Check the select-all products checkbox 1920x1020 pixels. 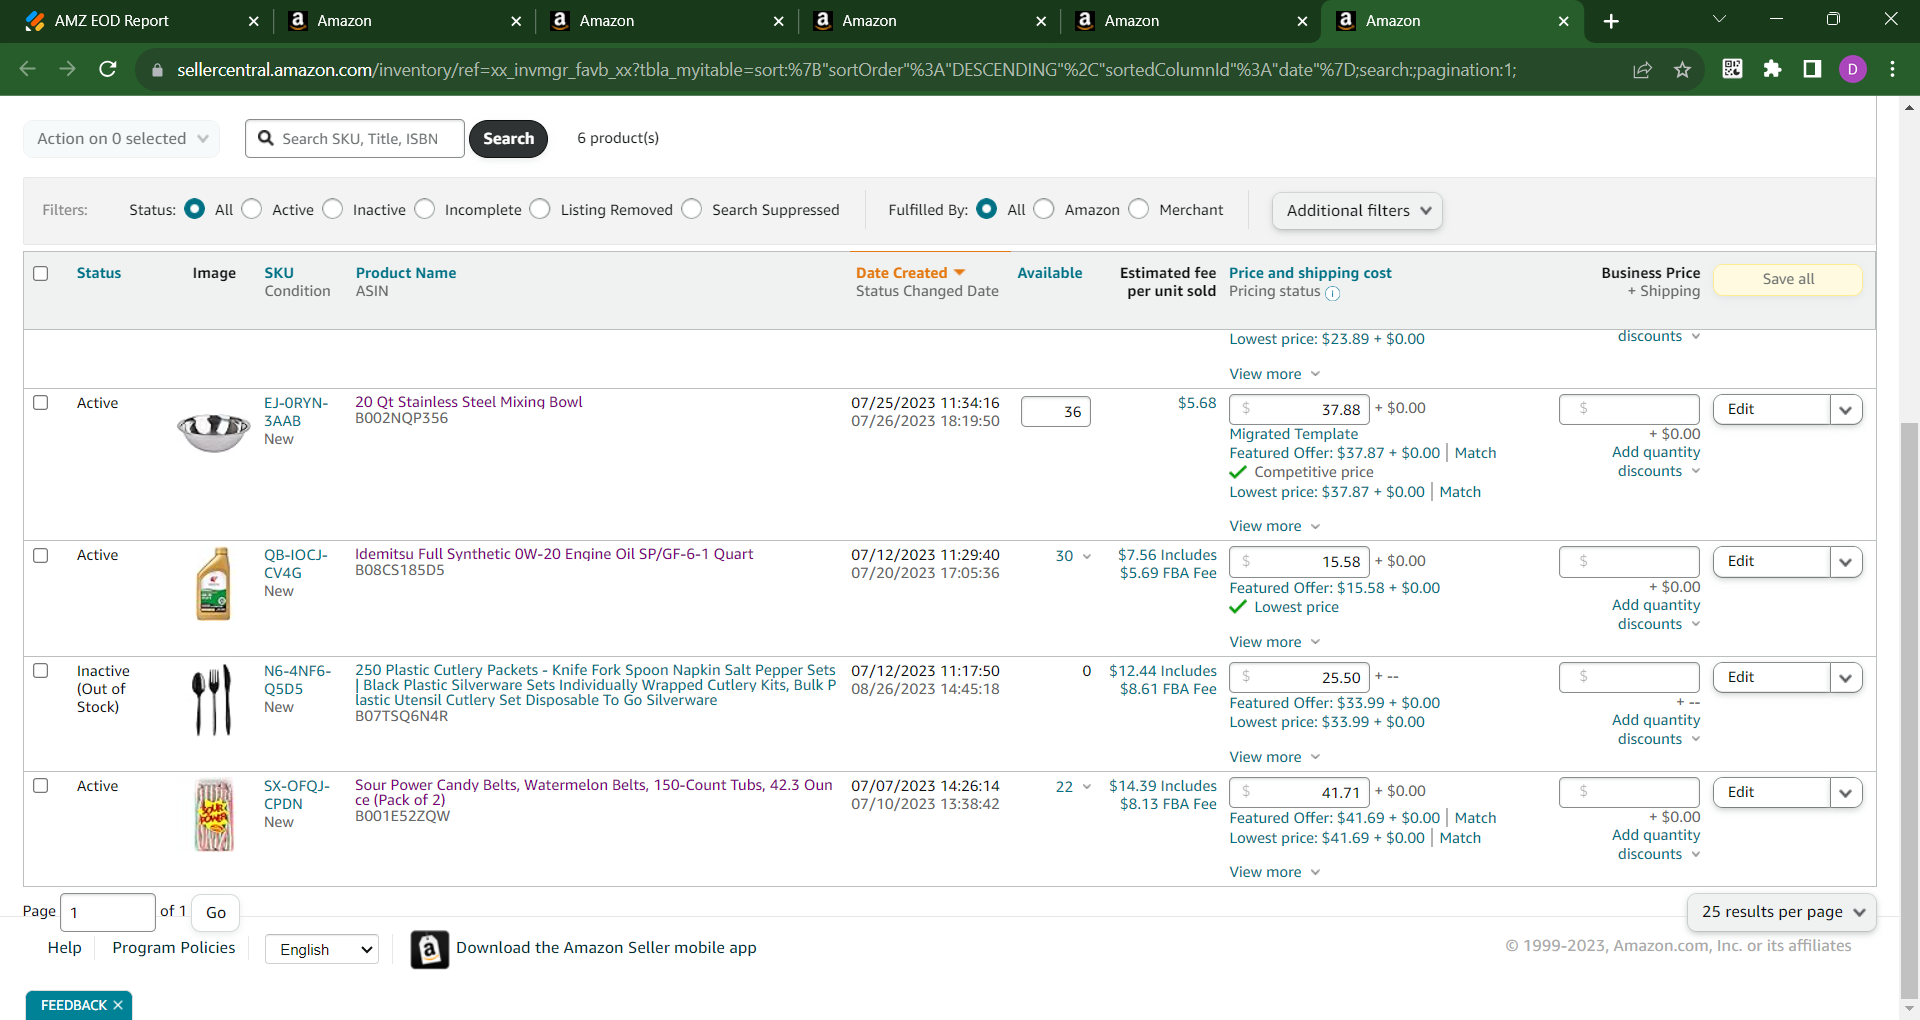tap(41, 273)
